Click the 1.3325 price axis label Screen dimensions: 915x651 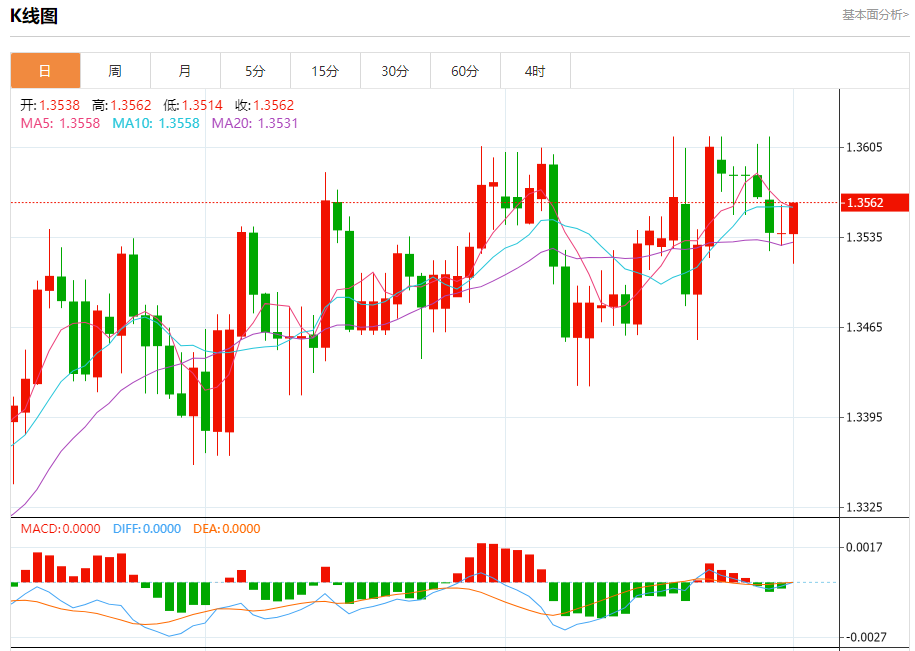(x=865, y=508)
